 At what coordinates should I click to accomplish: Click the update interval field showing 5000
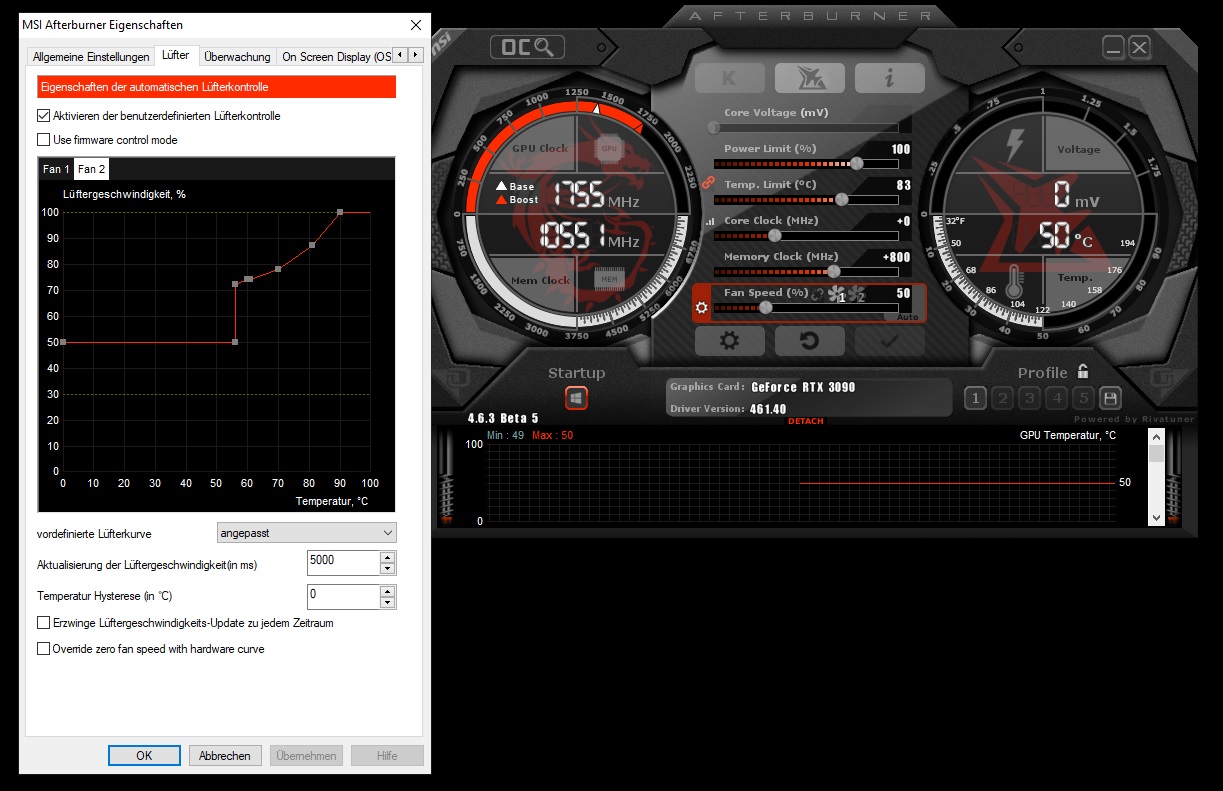click(343, 563)
